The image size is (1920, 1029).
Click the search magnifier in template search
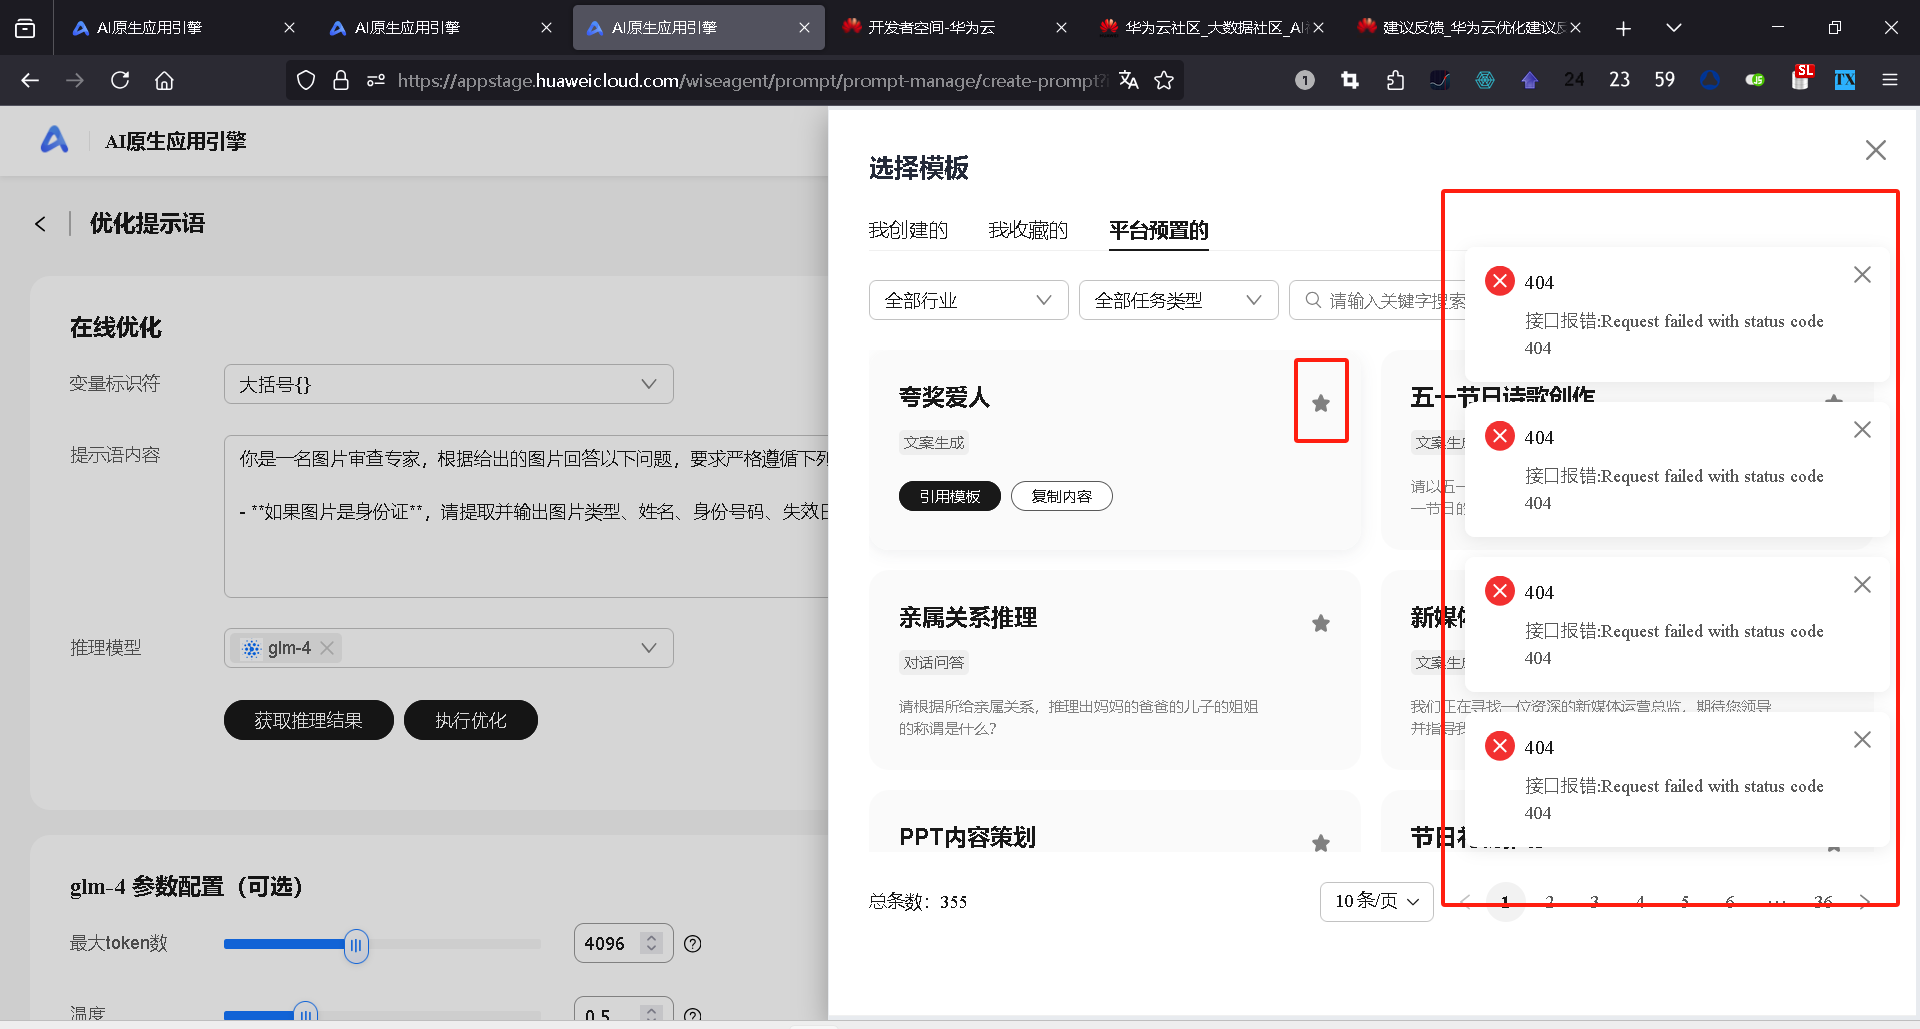click(1313, 300)
